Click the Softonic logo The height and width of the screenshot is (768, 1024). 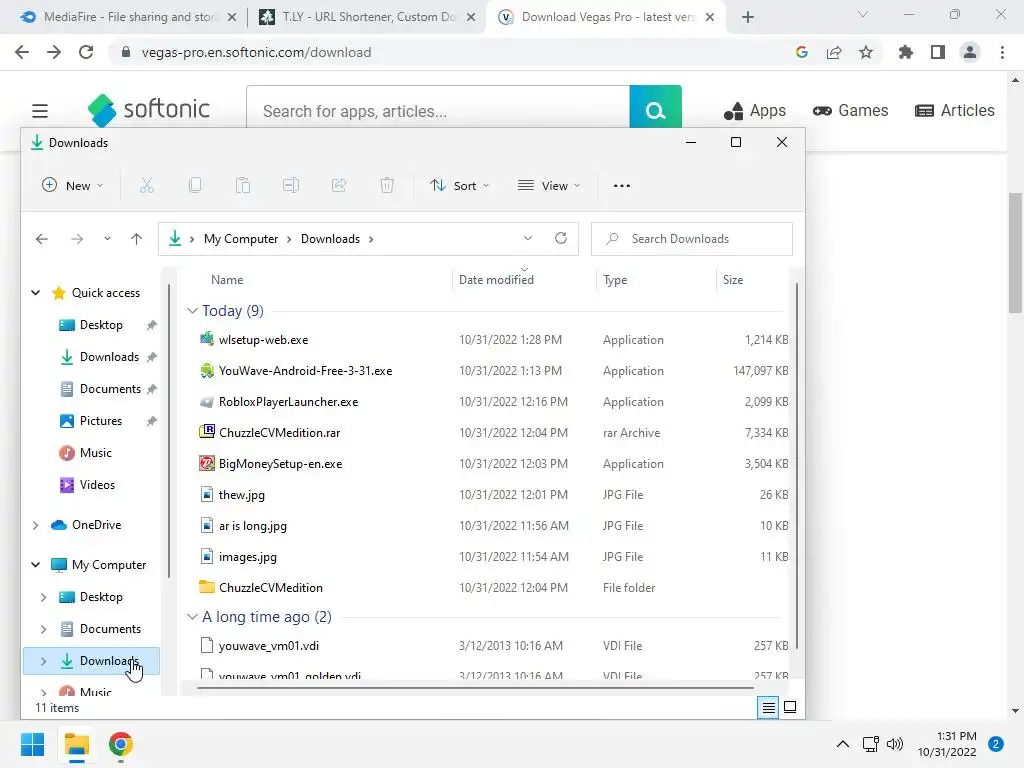pyautogui.click(x=149, y=110)
